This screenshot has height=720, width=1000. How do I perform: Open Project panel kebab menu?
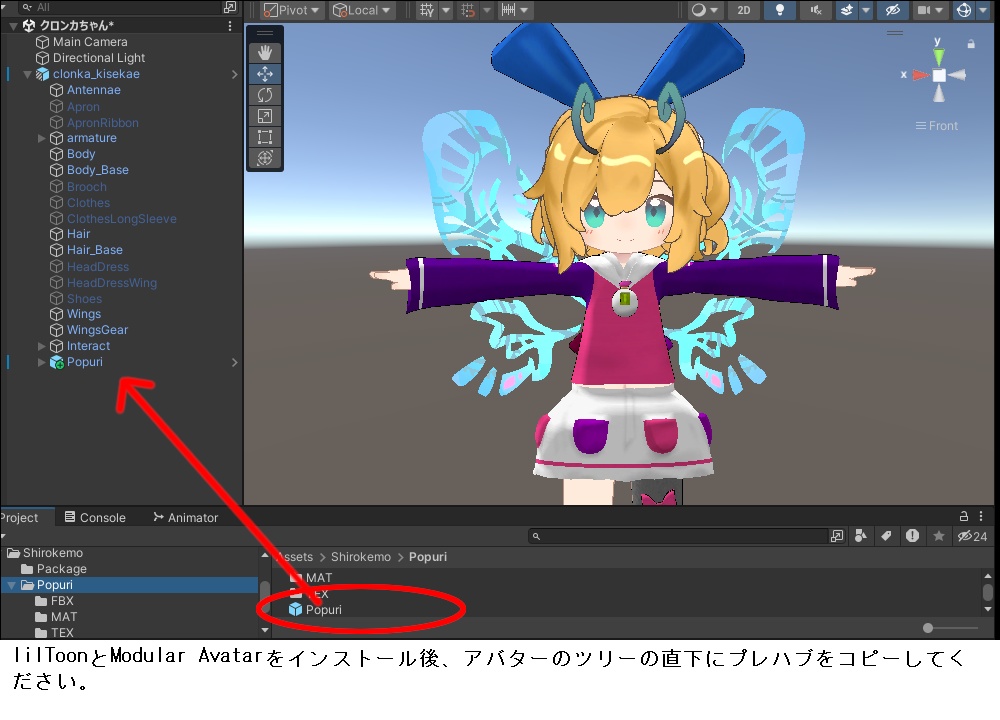(x=981, y=516)
